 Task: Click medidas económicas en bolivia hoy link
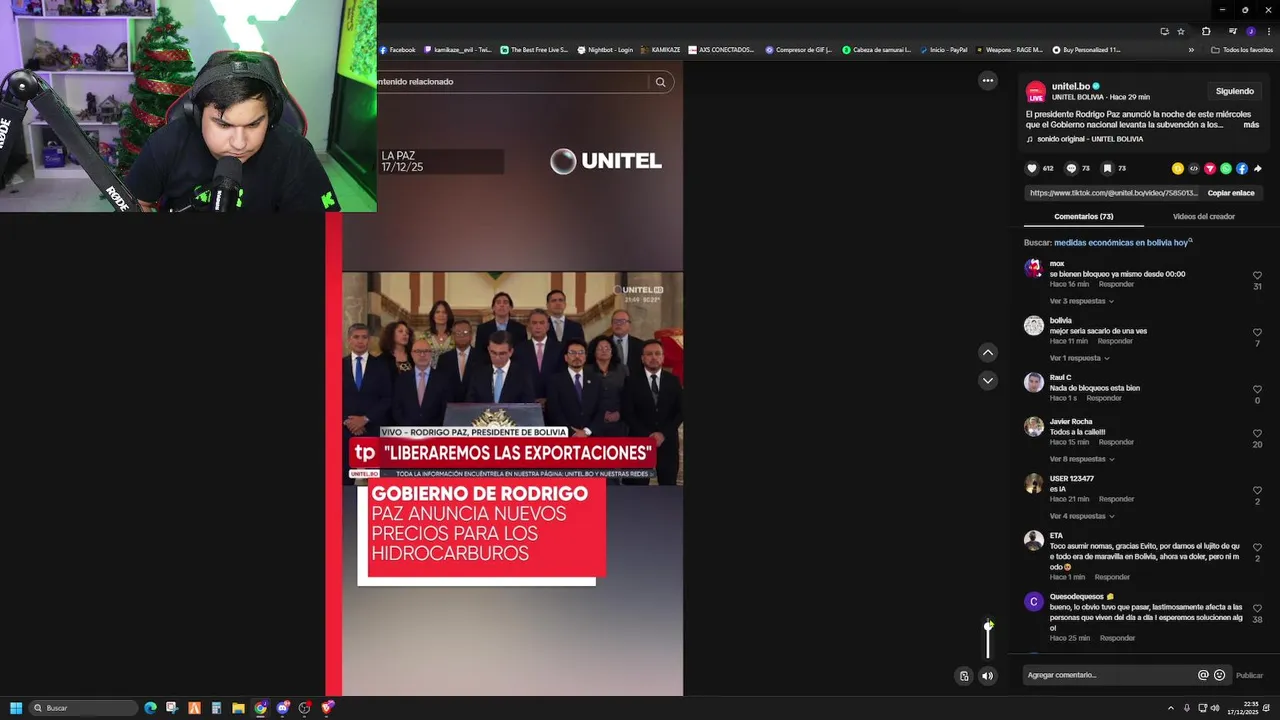coord(1121,243)
